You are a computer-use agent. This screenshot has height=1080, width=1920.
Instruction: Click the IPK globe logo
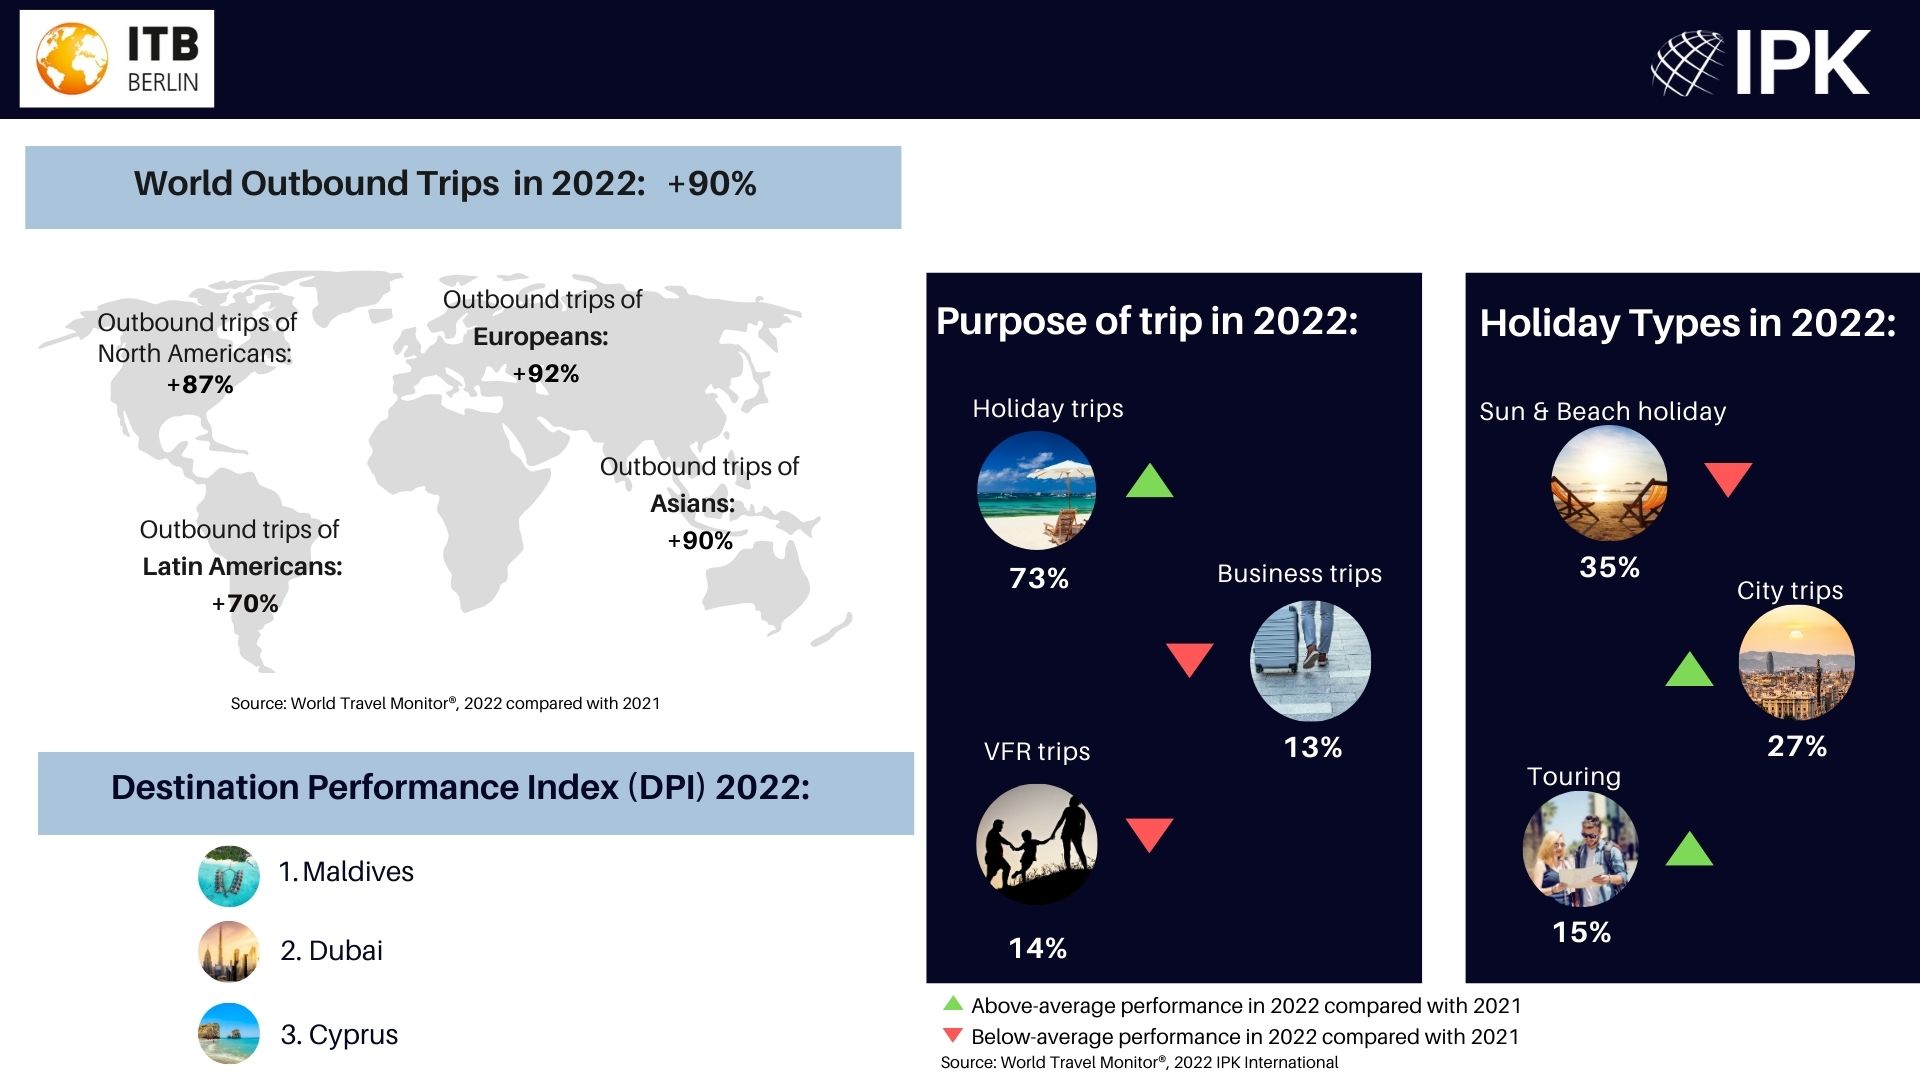(x=1687, y=63)
